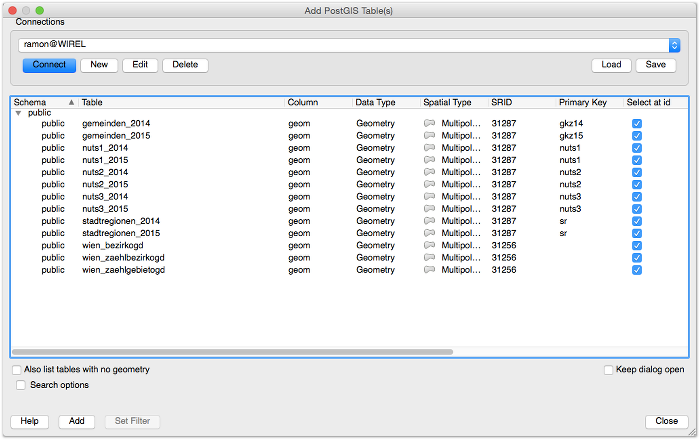
Task: Click the public schema group label
Action: (x=39, y=113)
